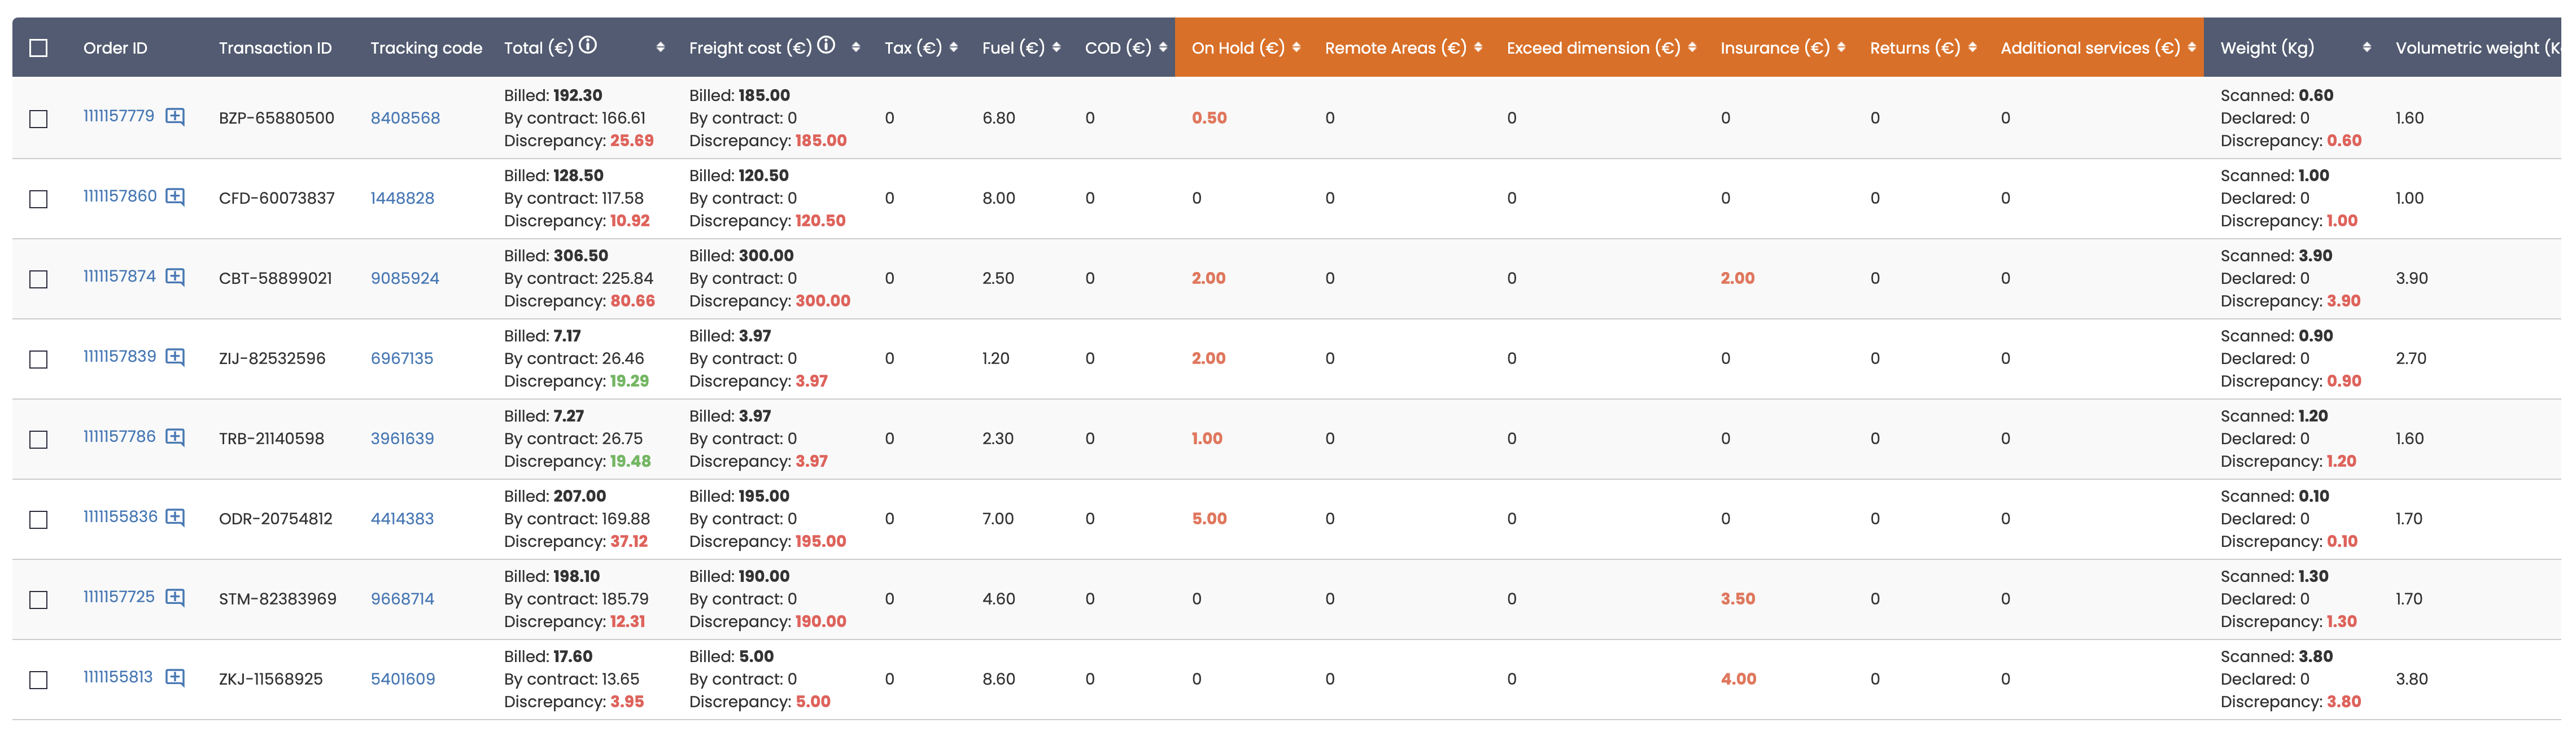Screen dimensions: 2576x736
Task: Open tracking code 4414383
Action: click(402, 518)
